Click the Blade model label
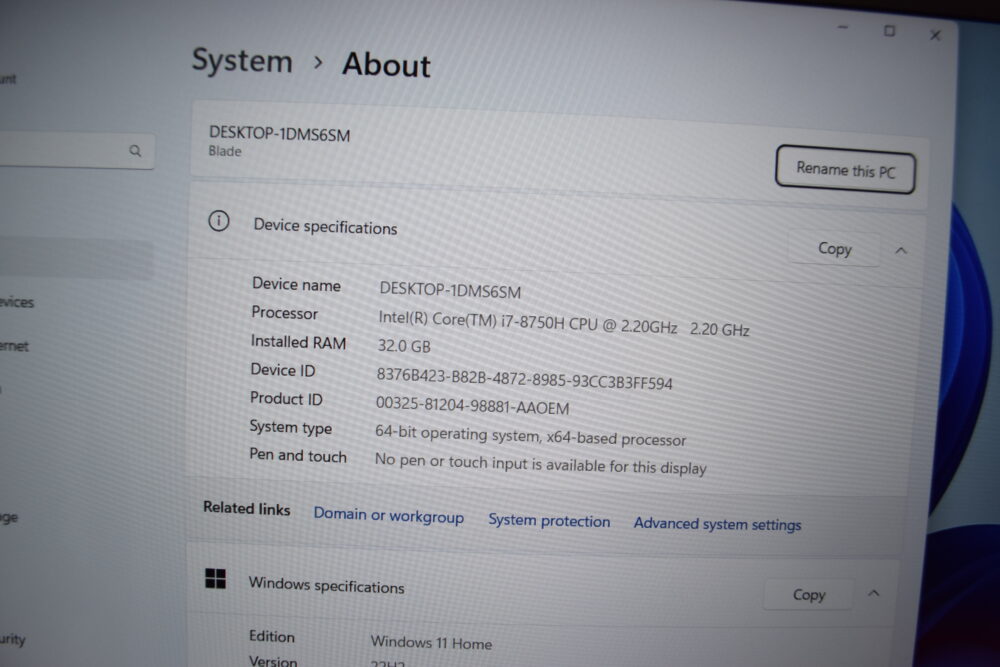The height and width of the screenshot is (667, 1000). [225, 151]
